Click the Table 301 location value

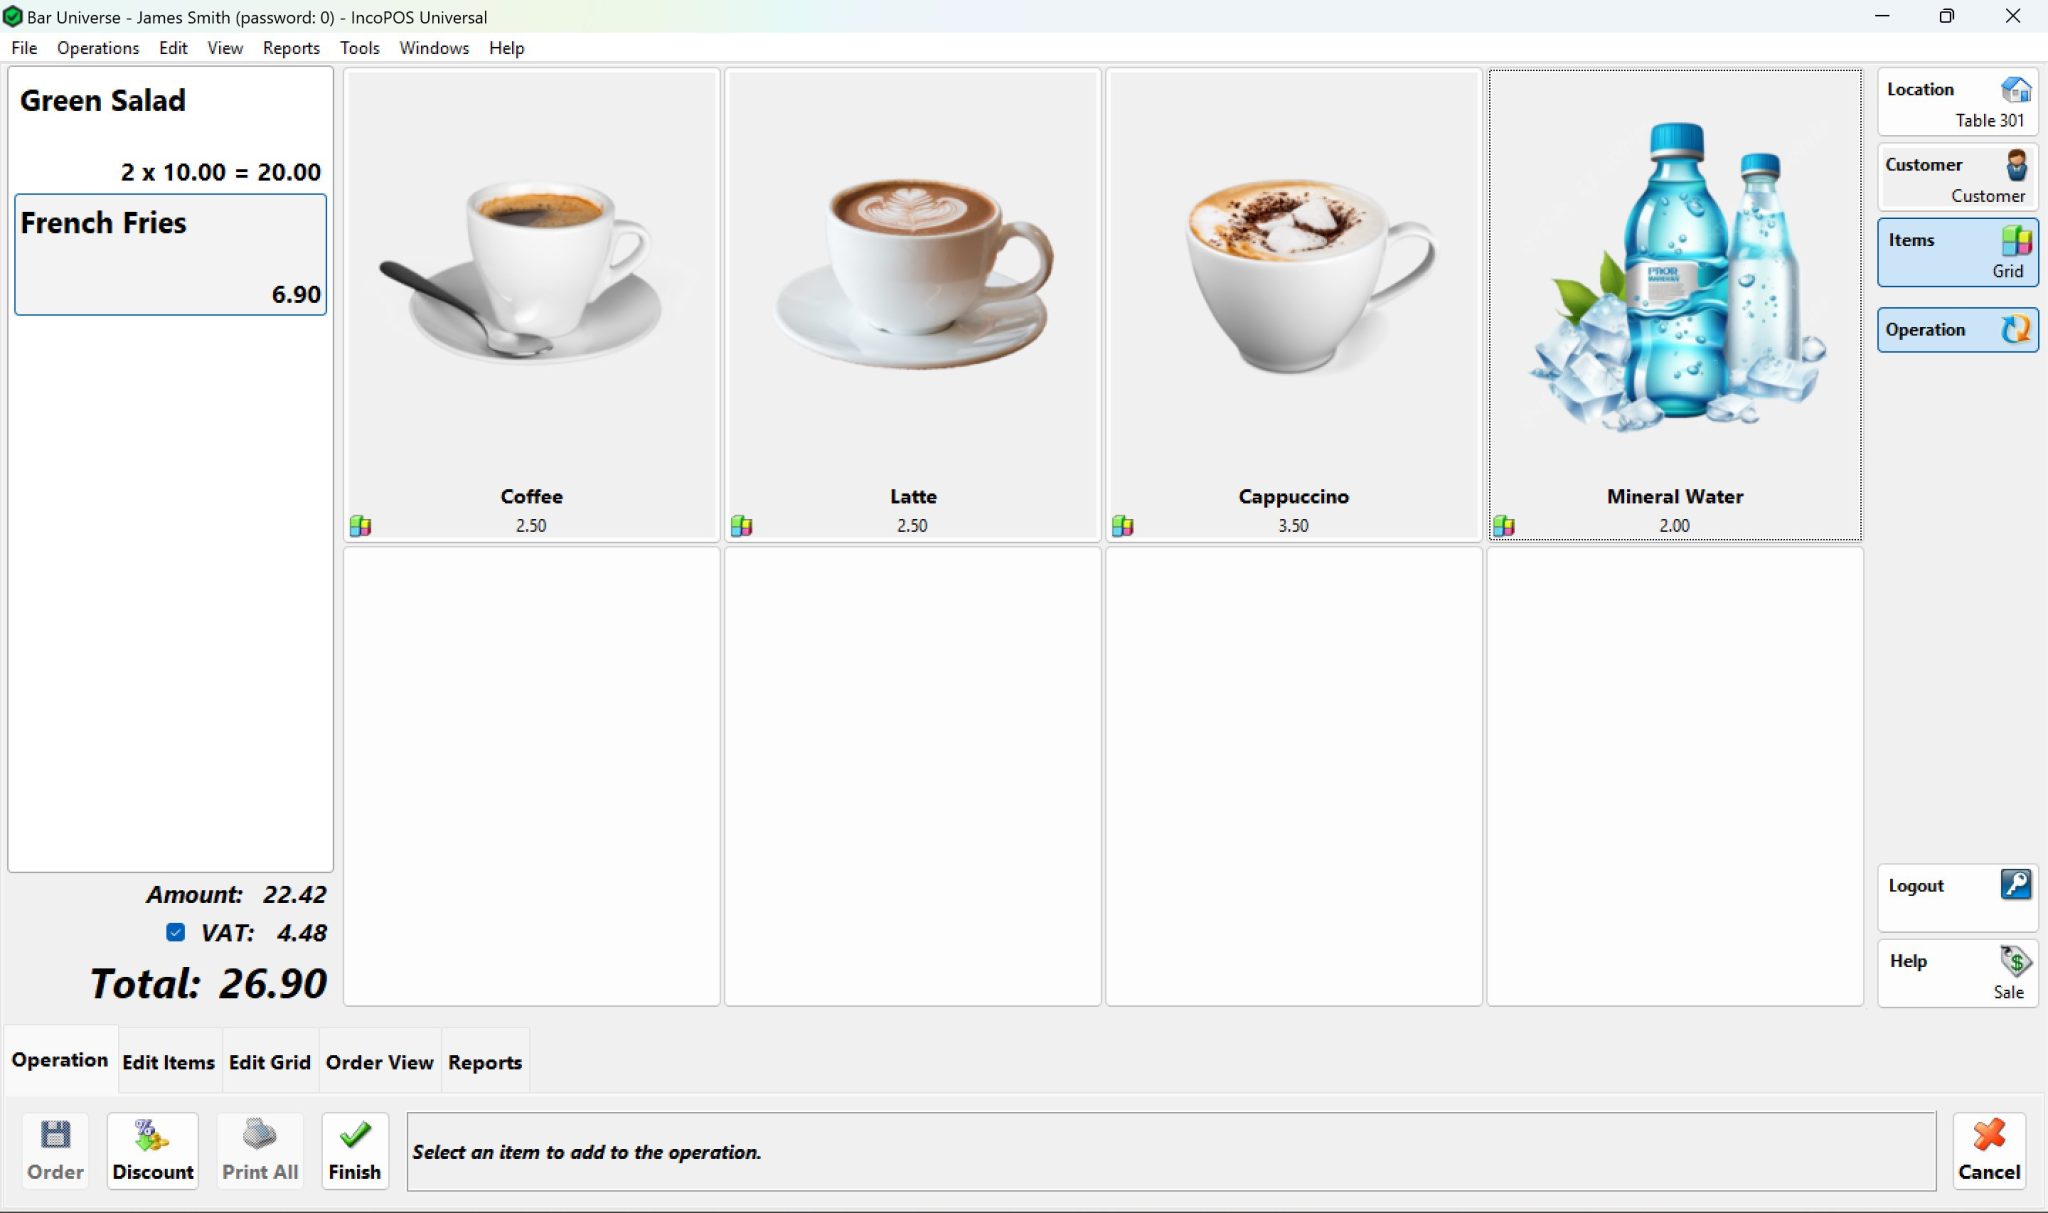tap(1989, 120)
